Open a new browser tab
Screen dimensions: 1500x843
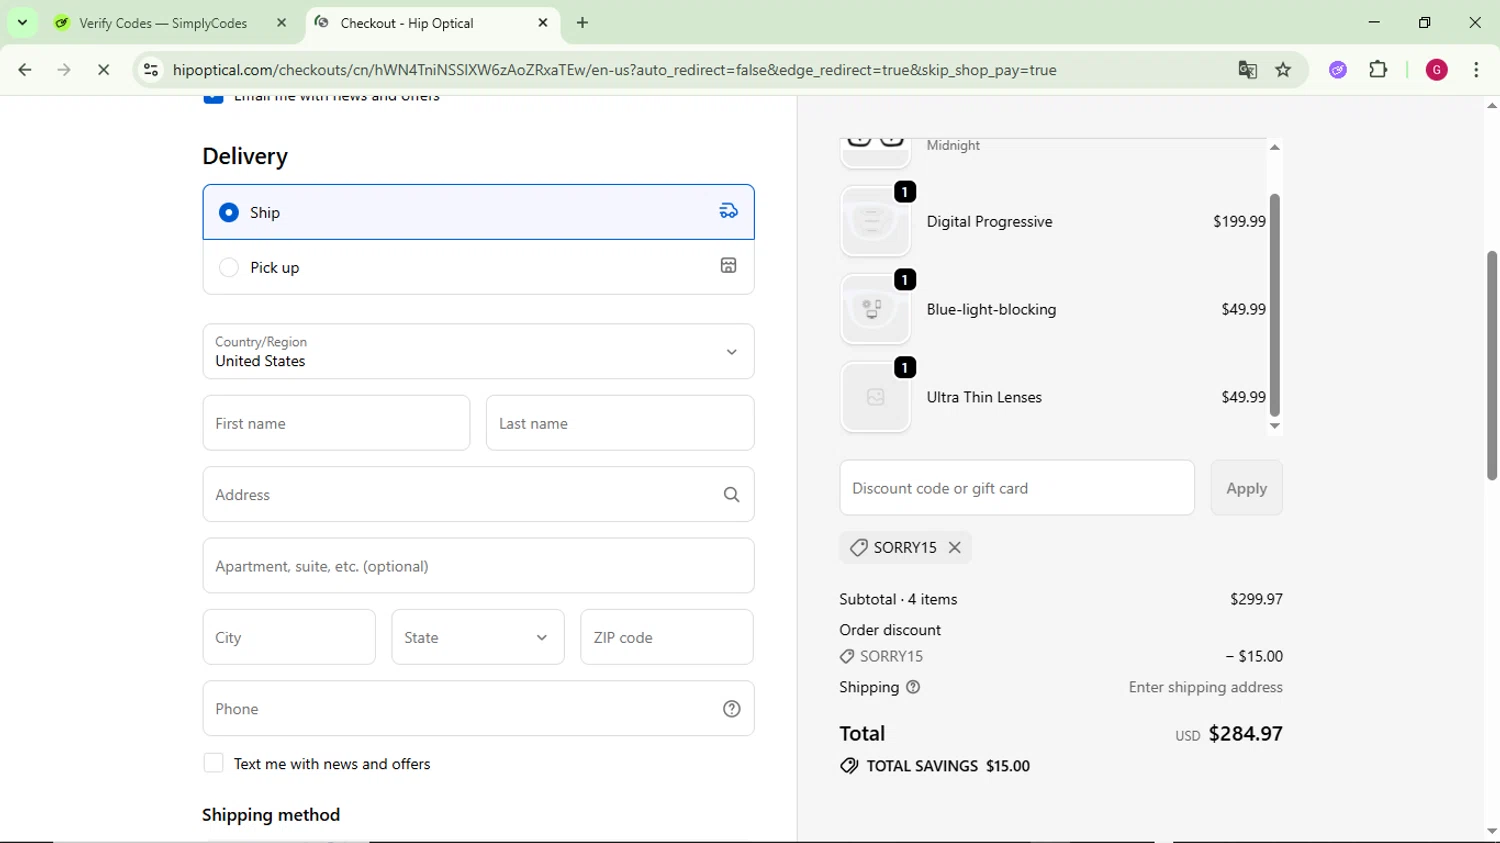pos(582,23)
